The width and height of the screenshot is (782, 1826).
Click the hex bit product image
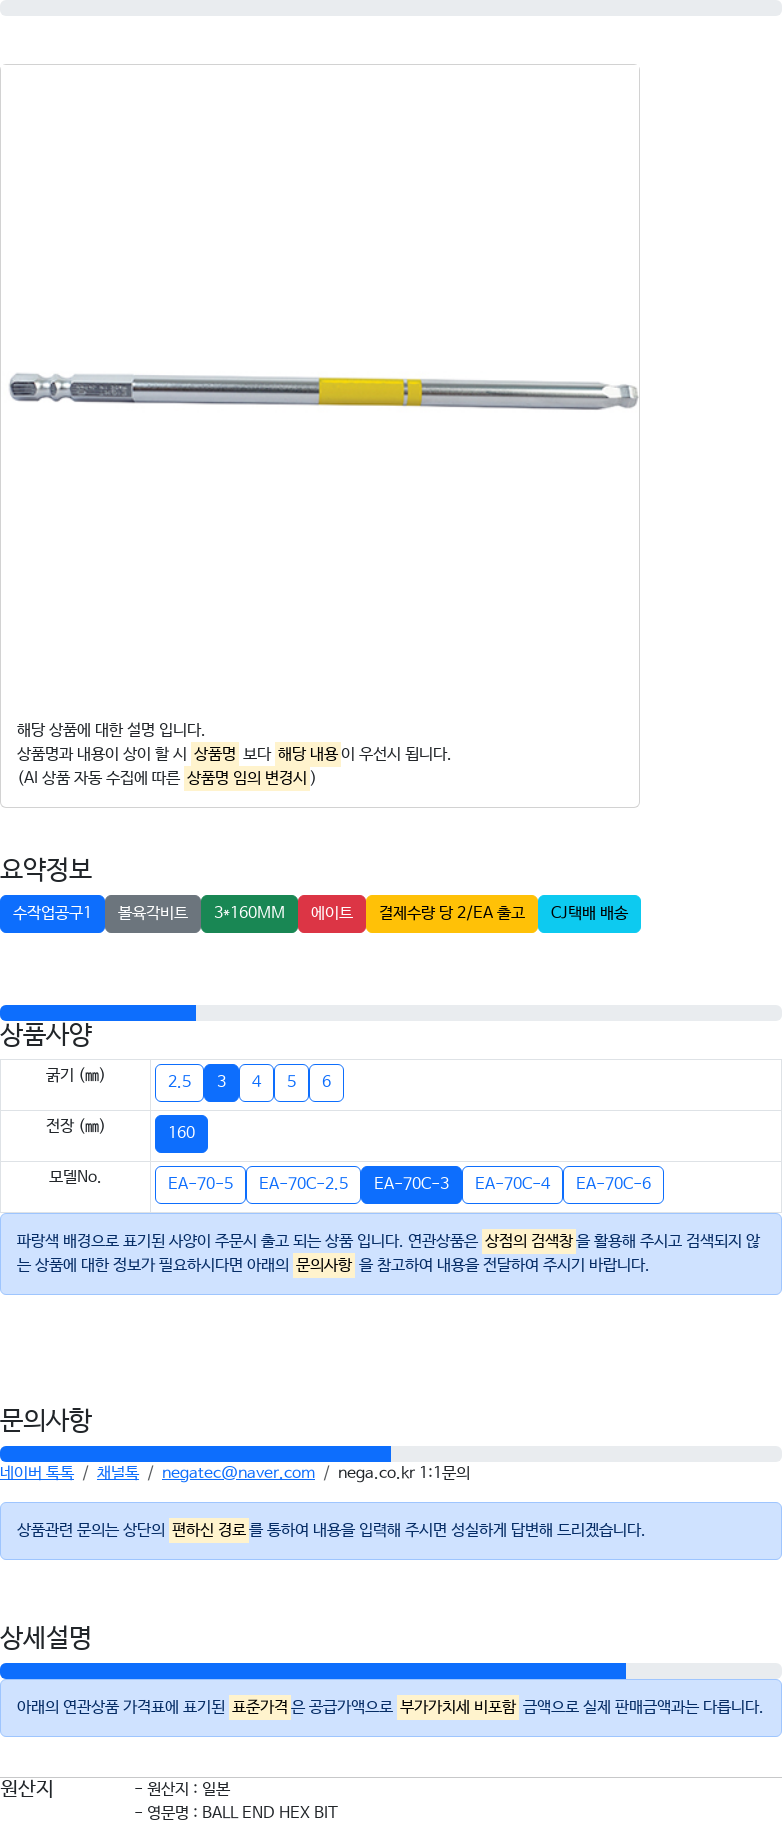coord(323,391)
